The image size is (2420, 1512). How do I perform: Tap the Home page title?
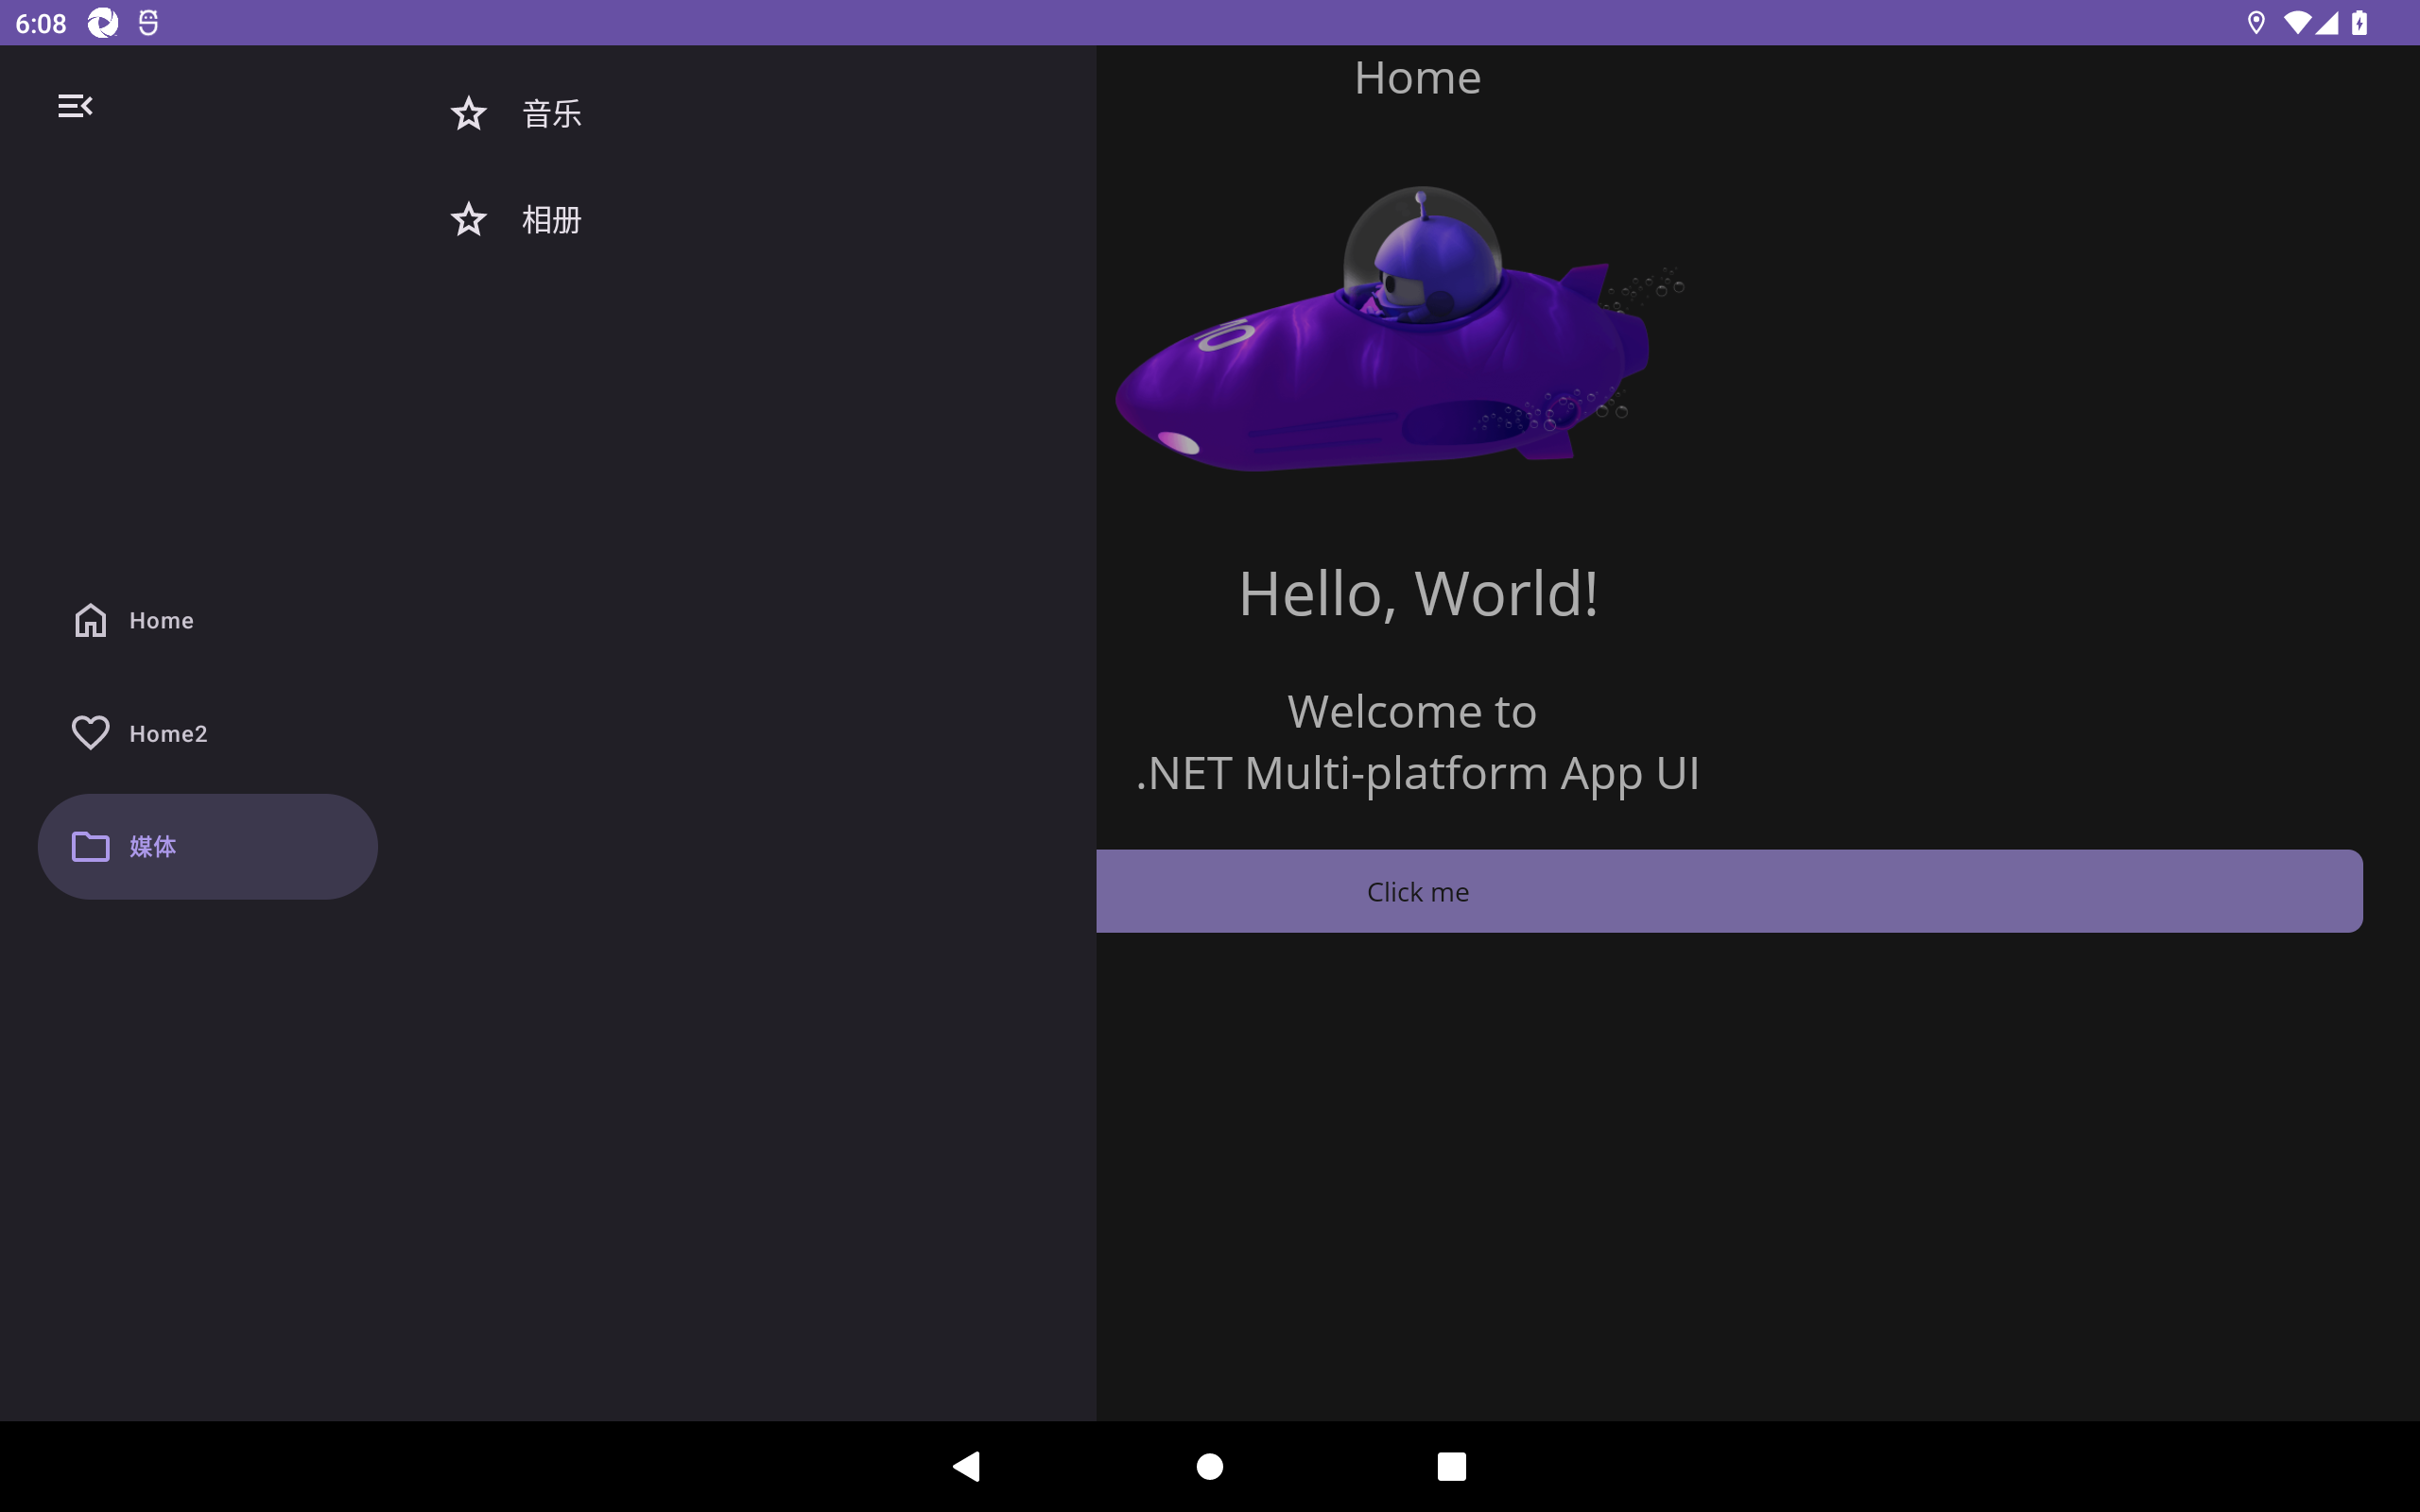coord(1418,78)
